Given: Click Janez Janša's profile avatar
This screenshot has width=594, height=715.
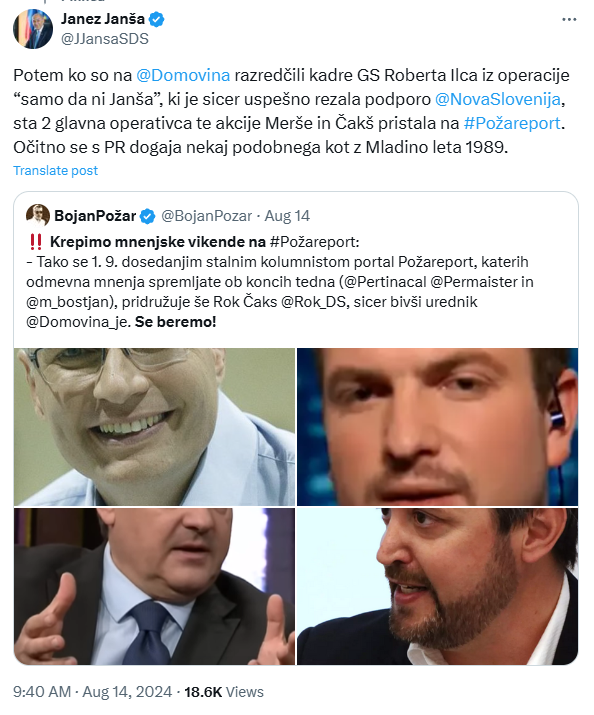Looking at the screenshot, I should point(33,29).
